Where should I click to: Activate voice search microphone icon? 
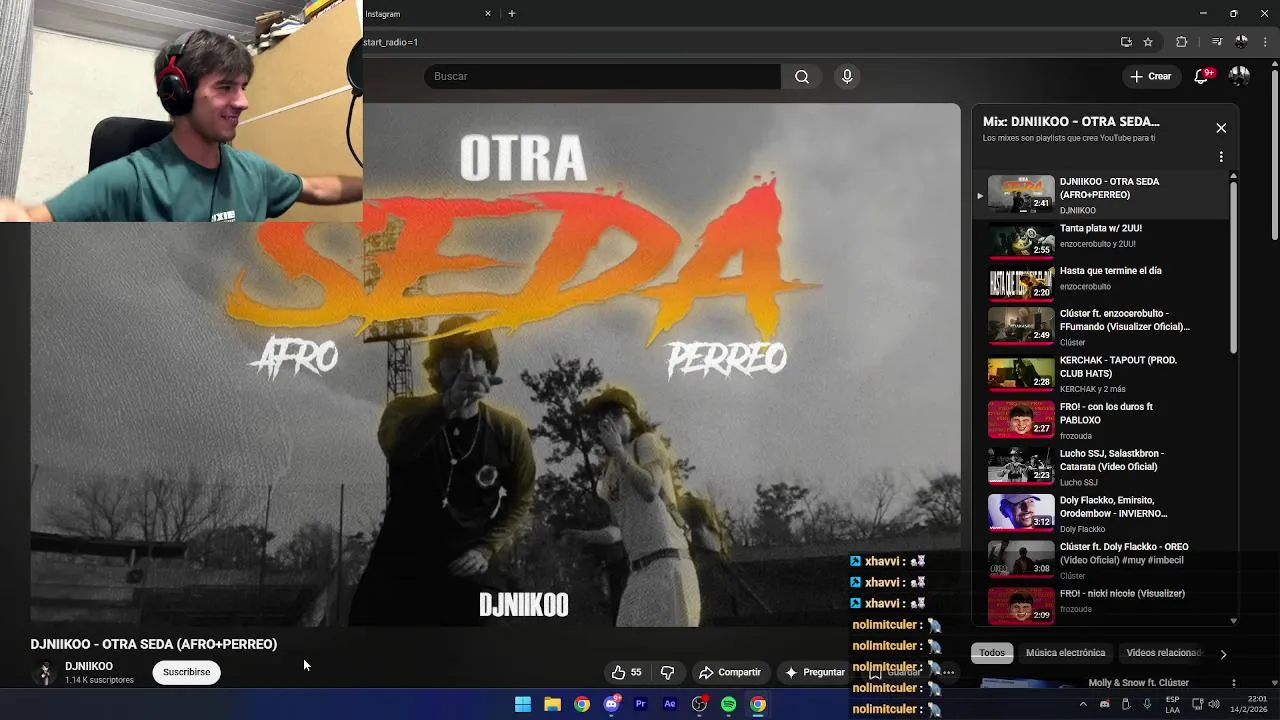[x=847, y=77]
